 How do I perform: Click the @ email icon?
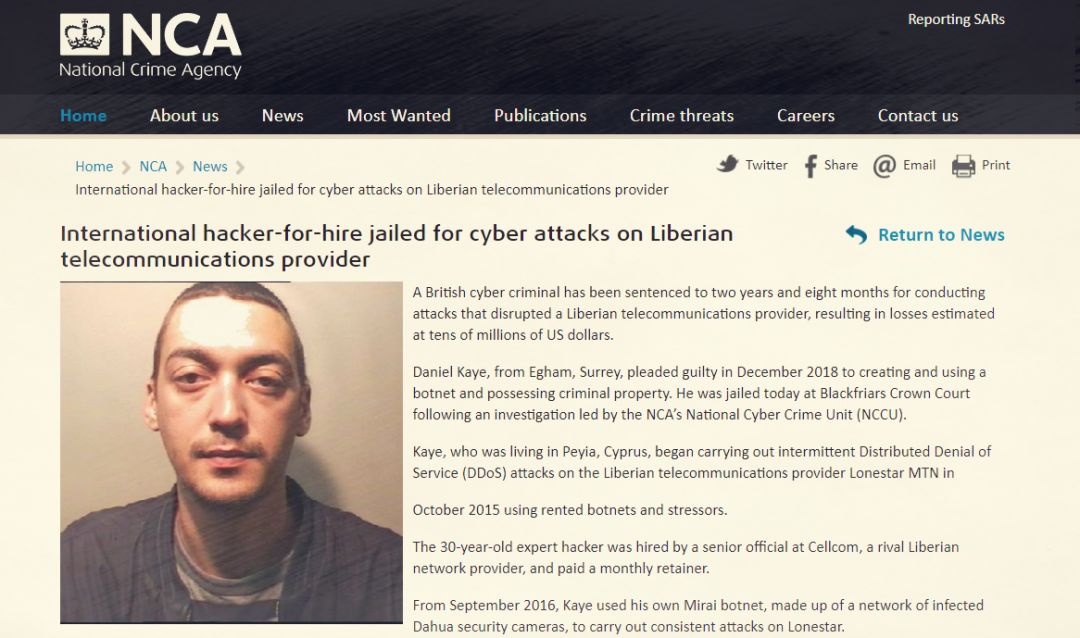coord(884,166)
